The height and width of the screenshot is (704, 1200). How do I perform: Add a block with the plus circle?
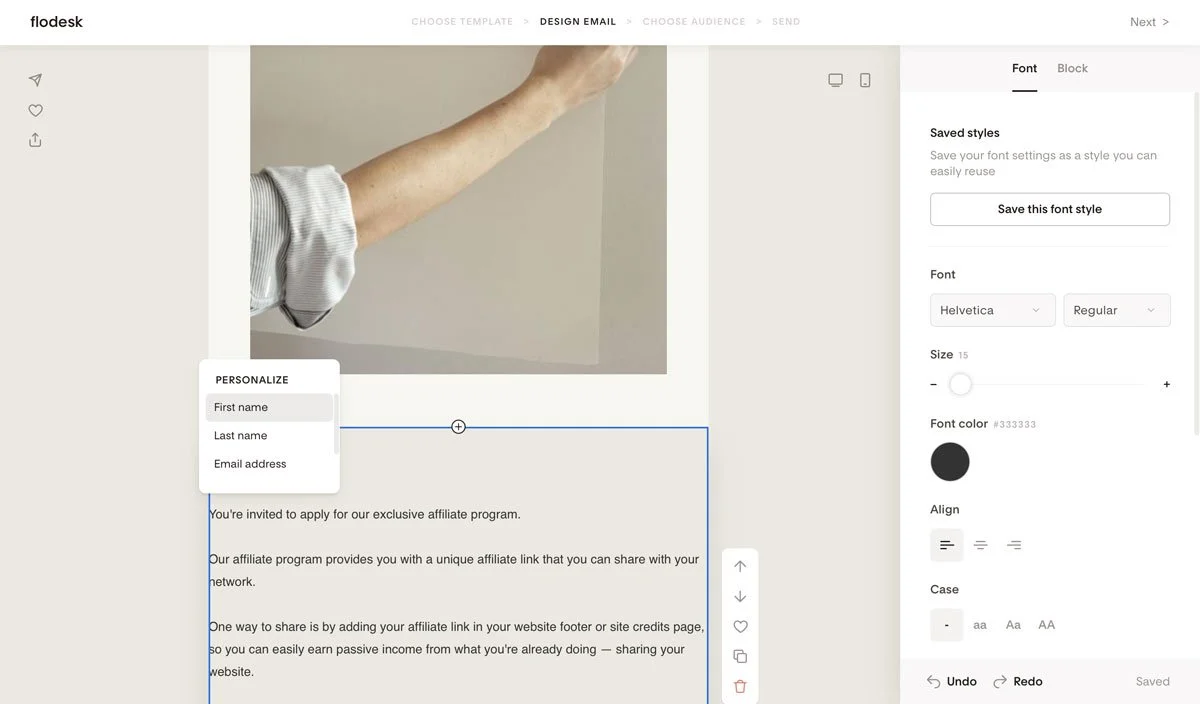(458, 427)
